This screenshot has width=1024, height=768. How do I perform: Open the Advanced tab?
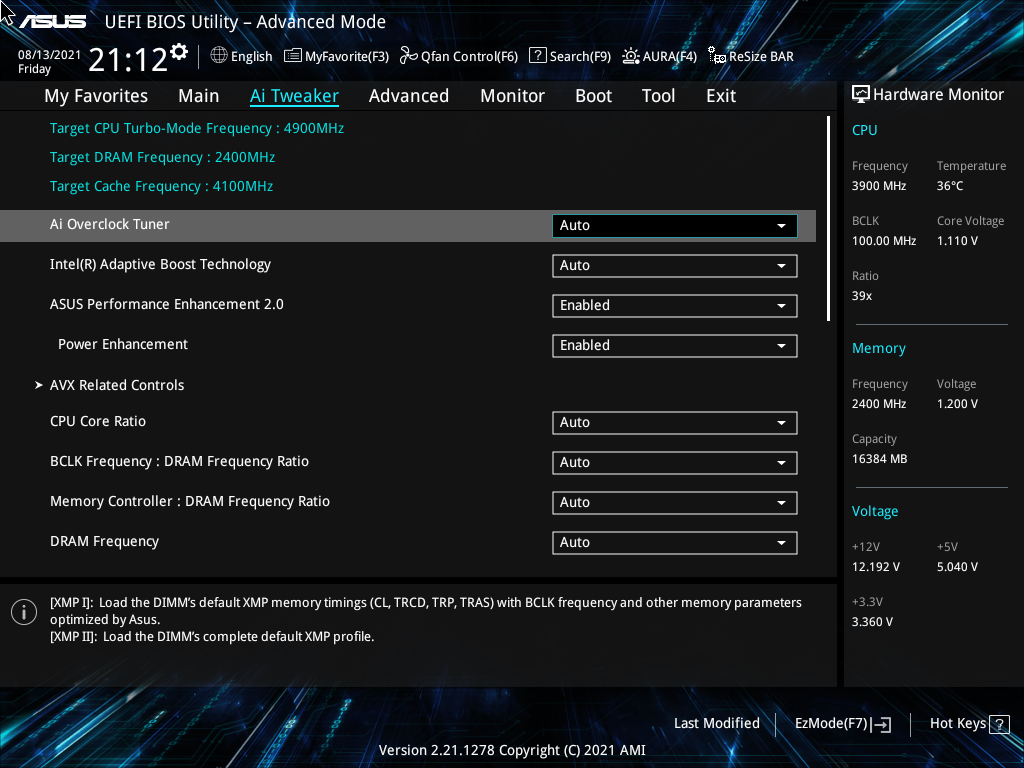click(409, 96)
